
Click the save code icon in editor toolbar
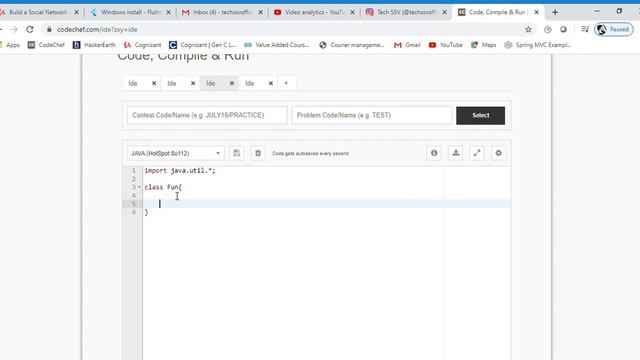tap(236, 153)
